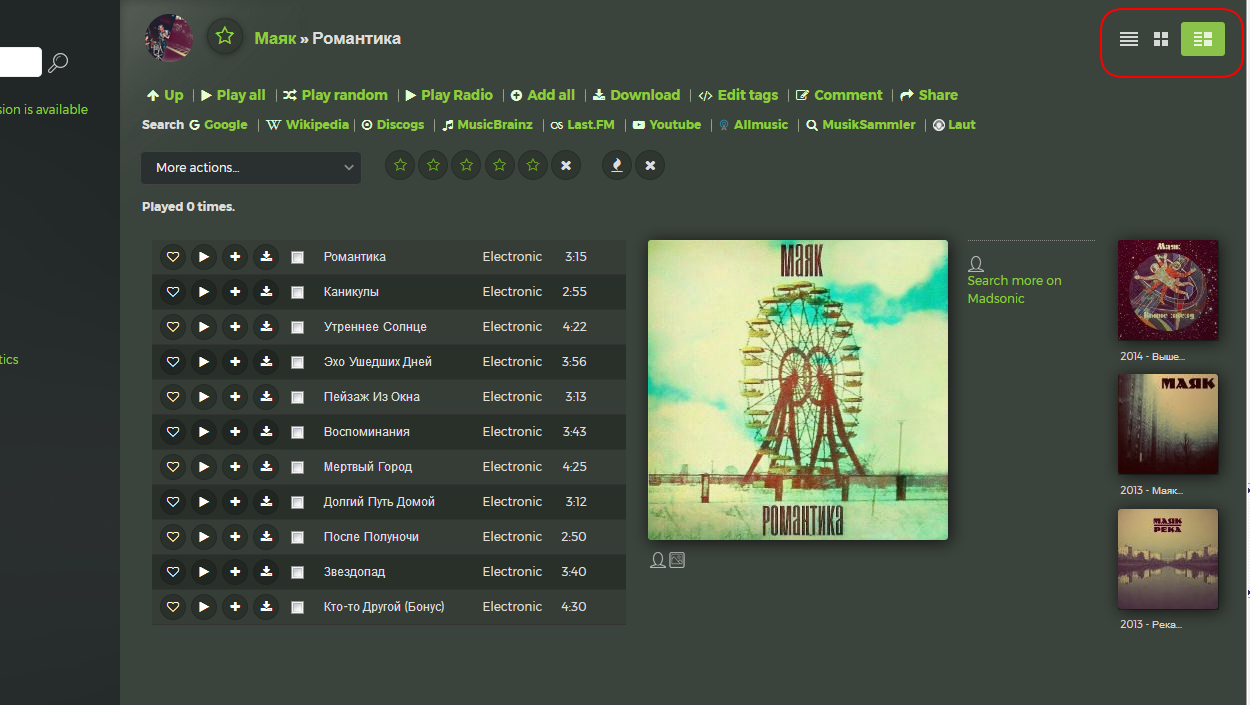The image size is (1250, 705).
Task: Search the album on Allmusic
Action: coord(754,125)
